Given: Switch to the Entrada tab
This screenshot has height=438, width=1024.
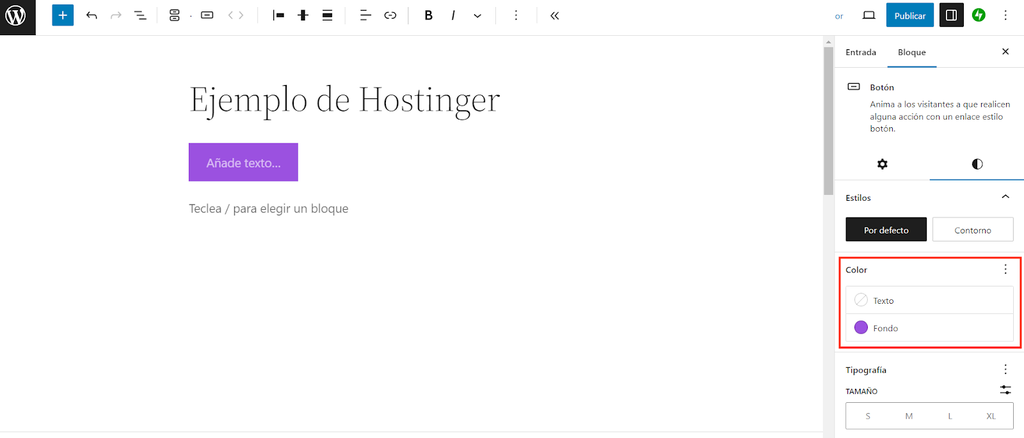Looking at the screenshot, I should 861,52.
